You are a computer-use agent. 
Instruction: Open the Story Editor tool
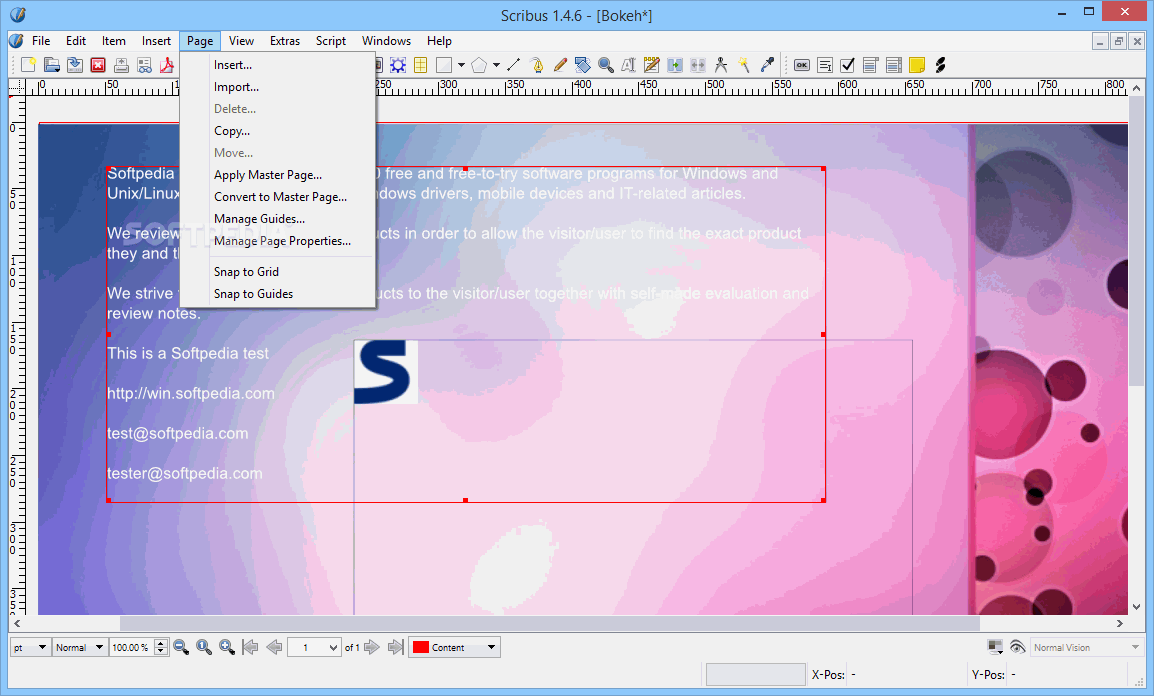[651, 65]
